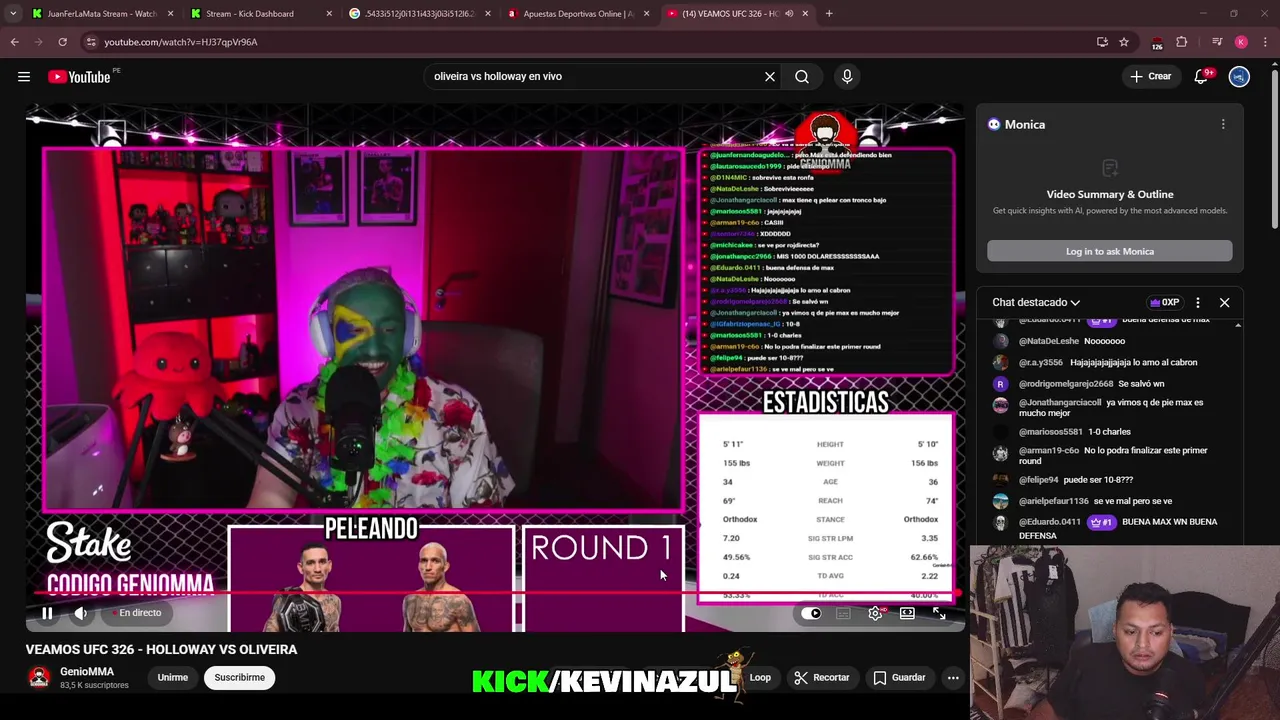1280x720 pixels.
Task: Open a new browser tab
Action: 829,14
